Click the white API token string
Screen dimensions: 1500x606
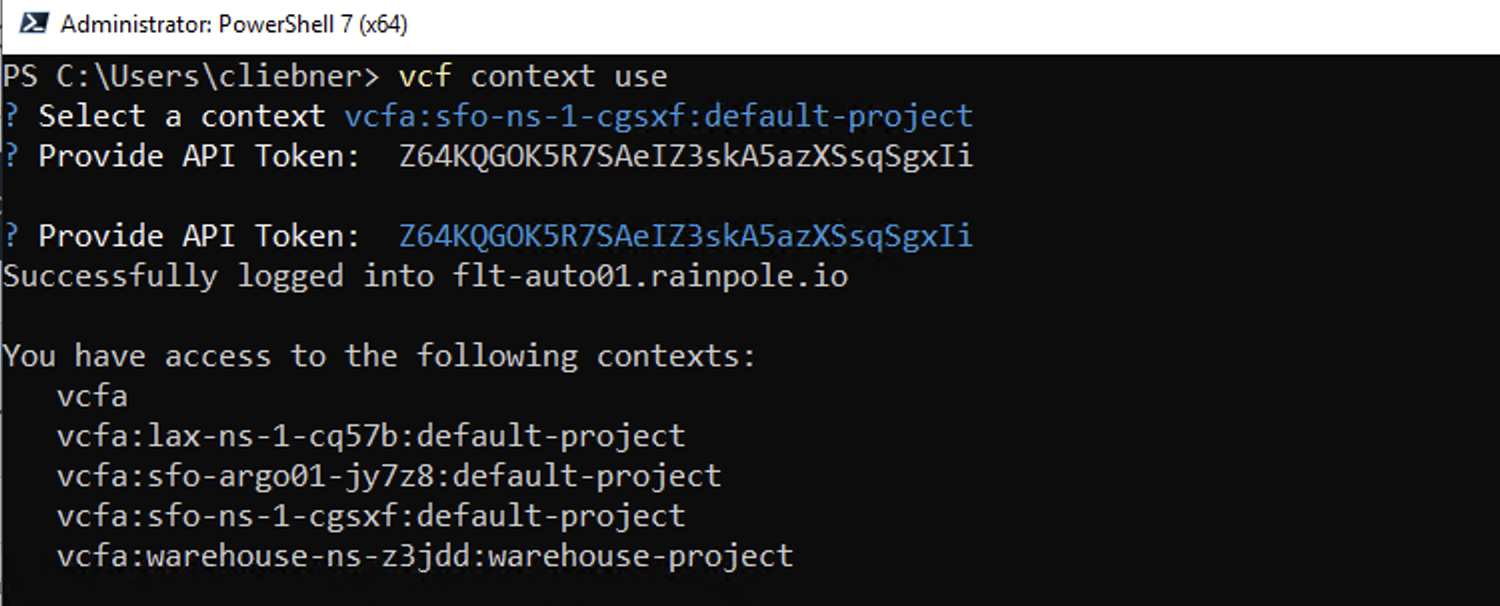(x=685, y=156)
